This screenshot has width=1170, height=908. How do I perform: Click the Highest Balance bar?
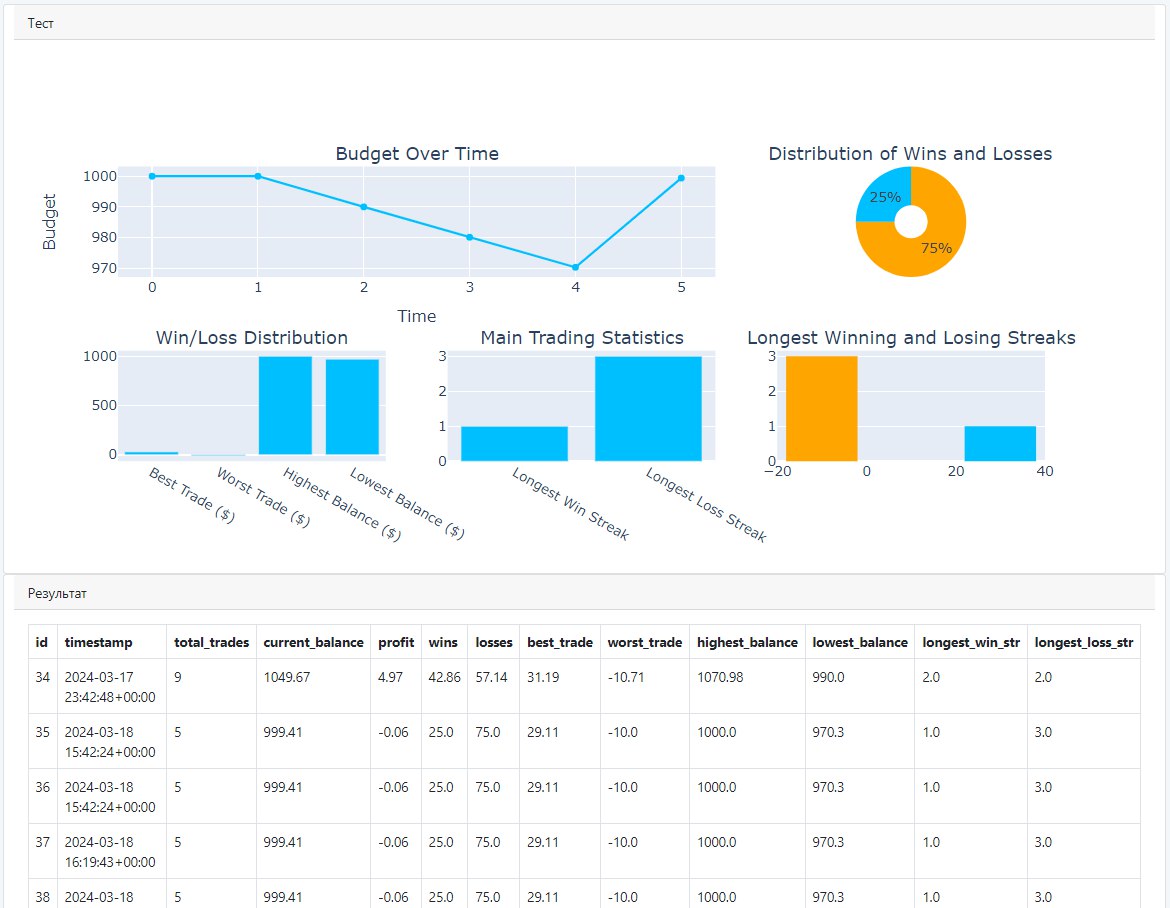(x=285, y=405)
